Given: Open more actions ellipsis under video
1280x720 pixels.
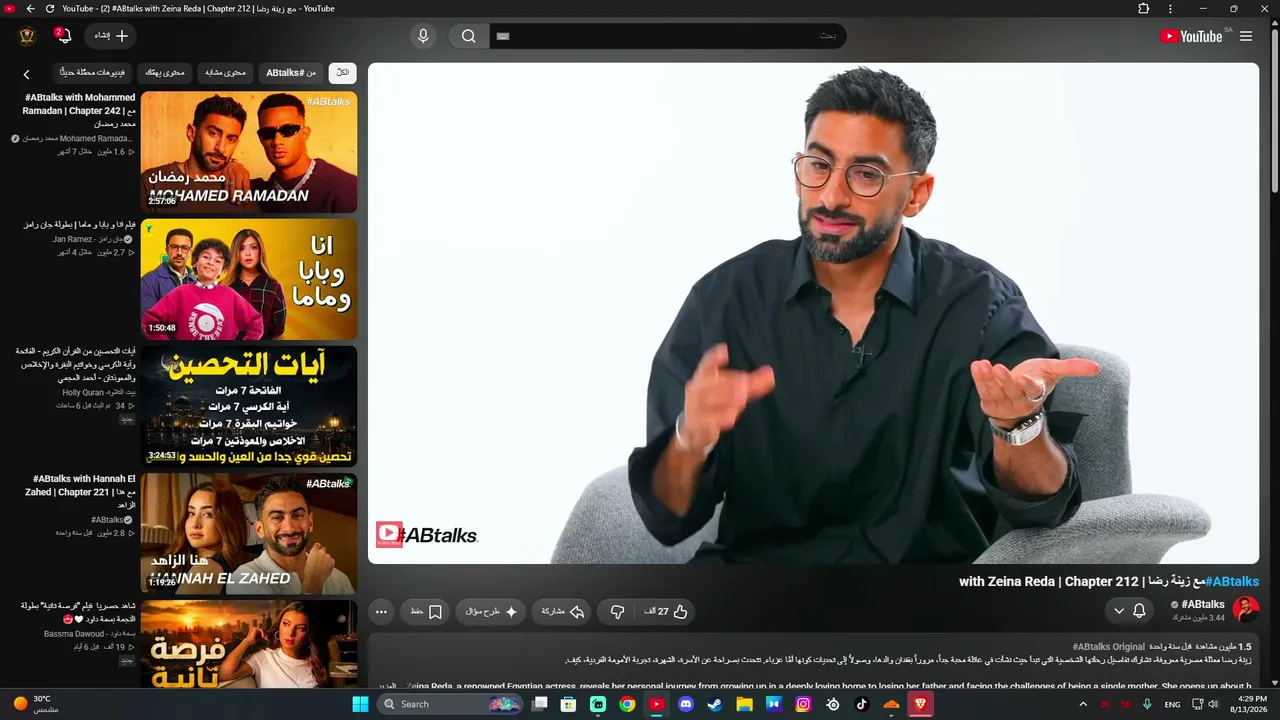Looking at the screenshot, I should pos(381,611).
